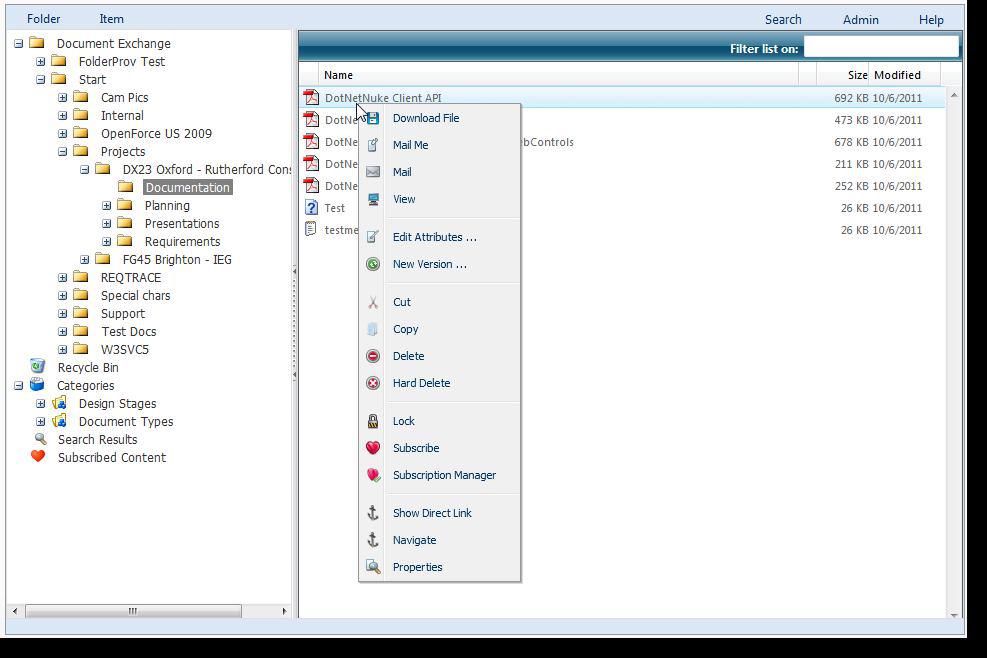This screenshot has width=987, height=658.
Task: Expand the FG45 Brighton - IEG folder
Action: (85, 260)
